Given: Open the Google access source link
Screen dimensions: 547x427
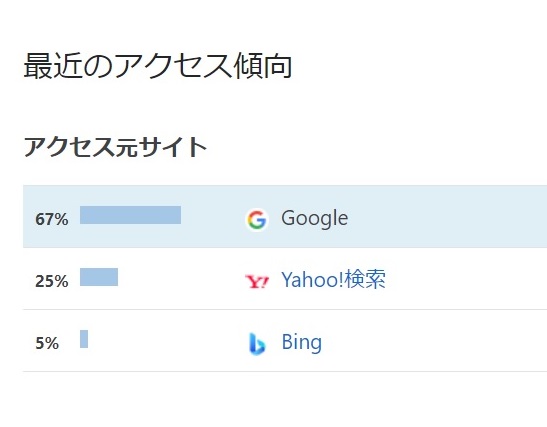Looking at the screenshot, I should coord(314,218).
